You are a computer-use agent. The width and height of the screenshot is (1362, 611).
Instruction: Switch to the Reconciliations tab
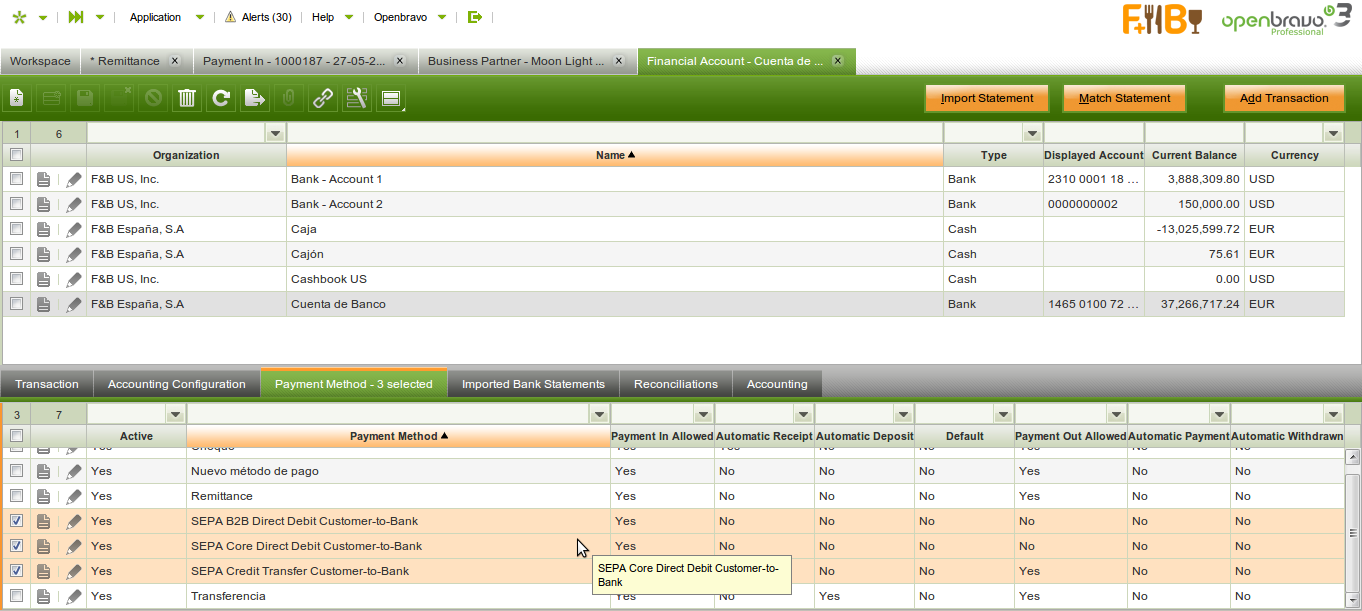tap(675, 384)
